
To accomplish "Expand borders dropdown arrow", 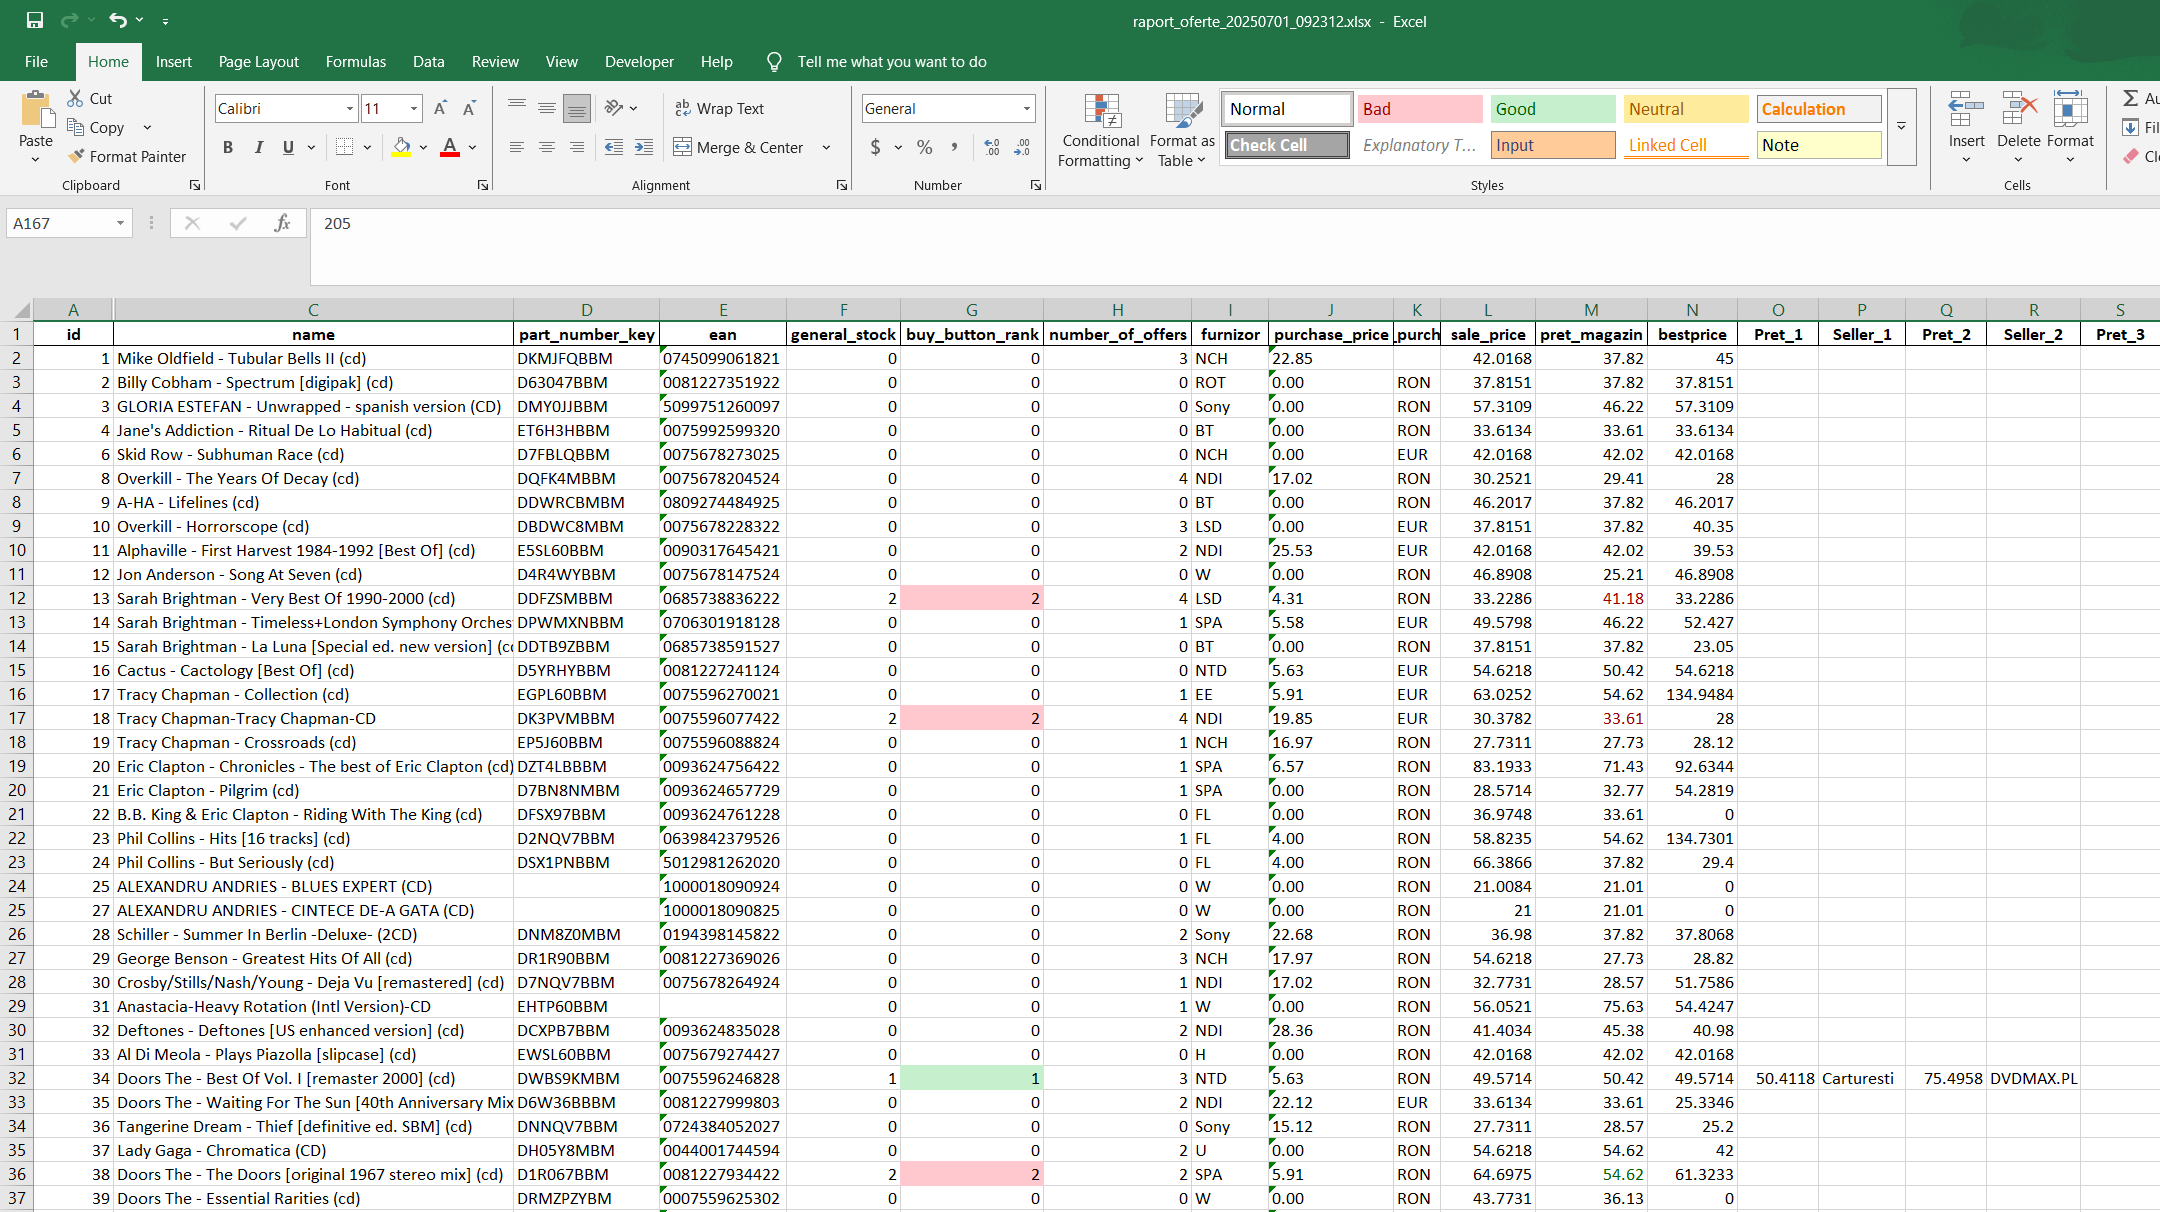I will click(x=367, y=147).
